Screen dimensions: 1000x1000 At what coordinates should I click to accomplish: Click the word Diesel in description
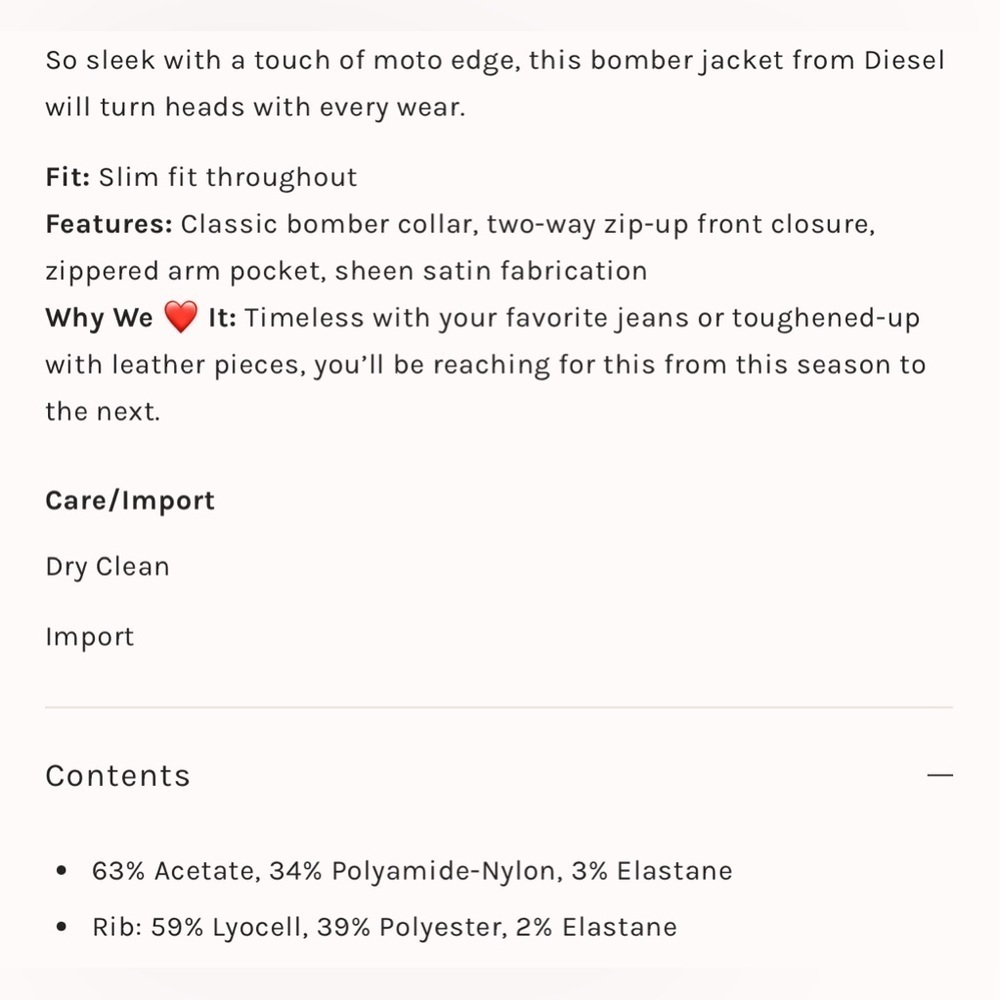(904, 61)
